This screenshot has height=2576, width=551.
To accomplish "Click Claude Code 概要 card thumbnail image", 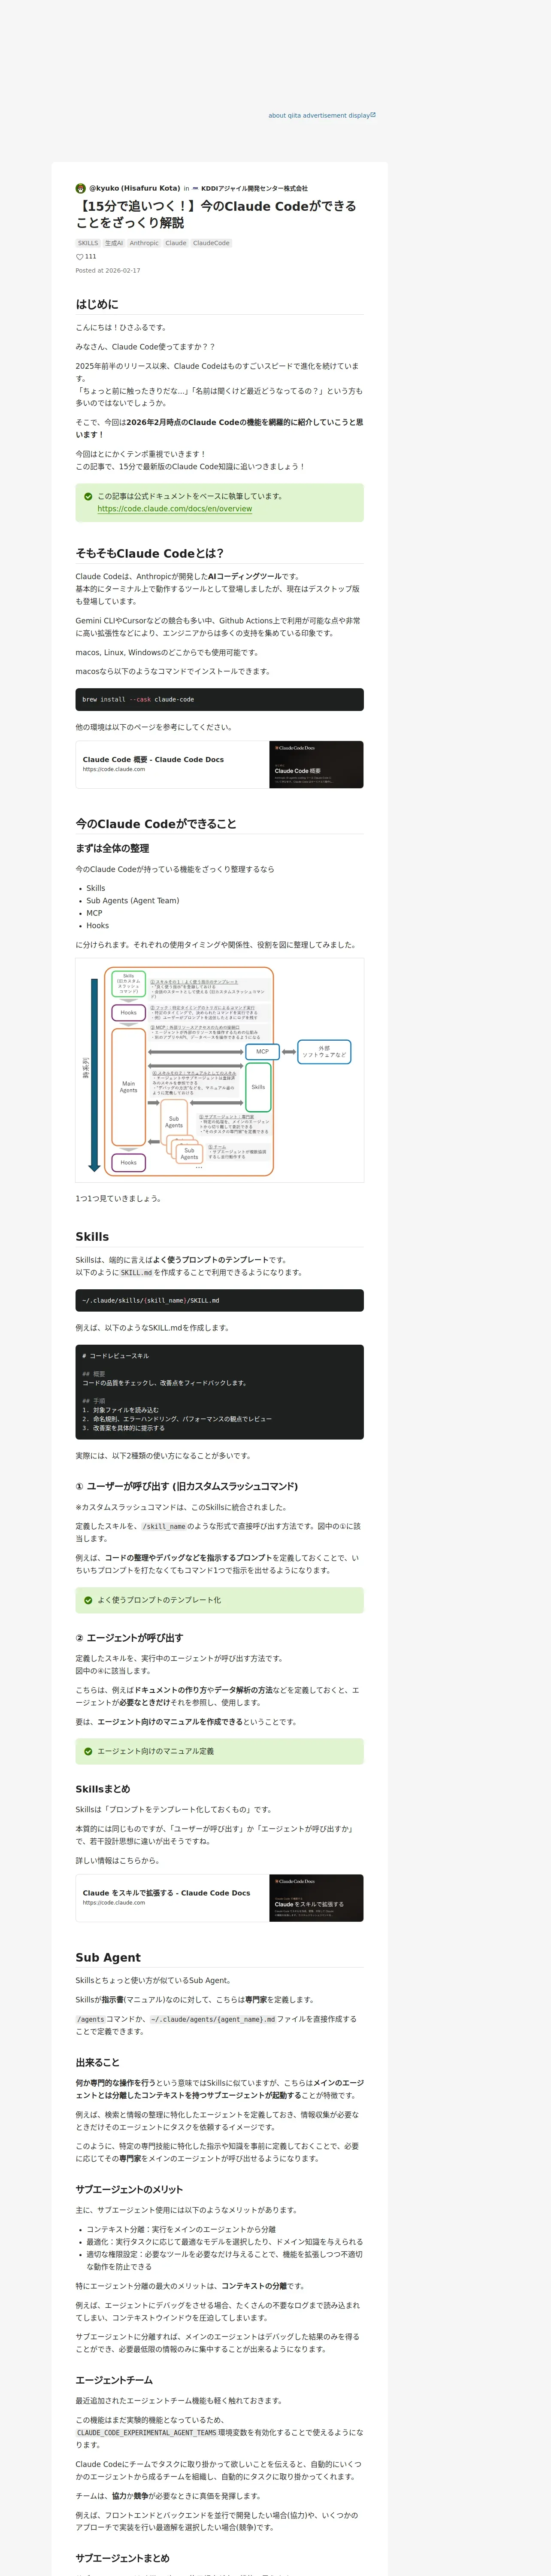I will click(316, 765).
